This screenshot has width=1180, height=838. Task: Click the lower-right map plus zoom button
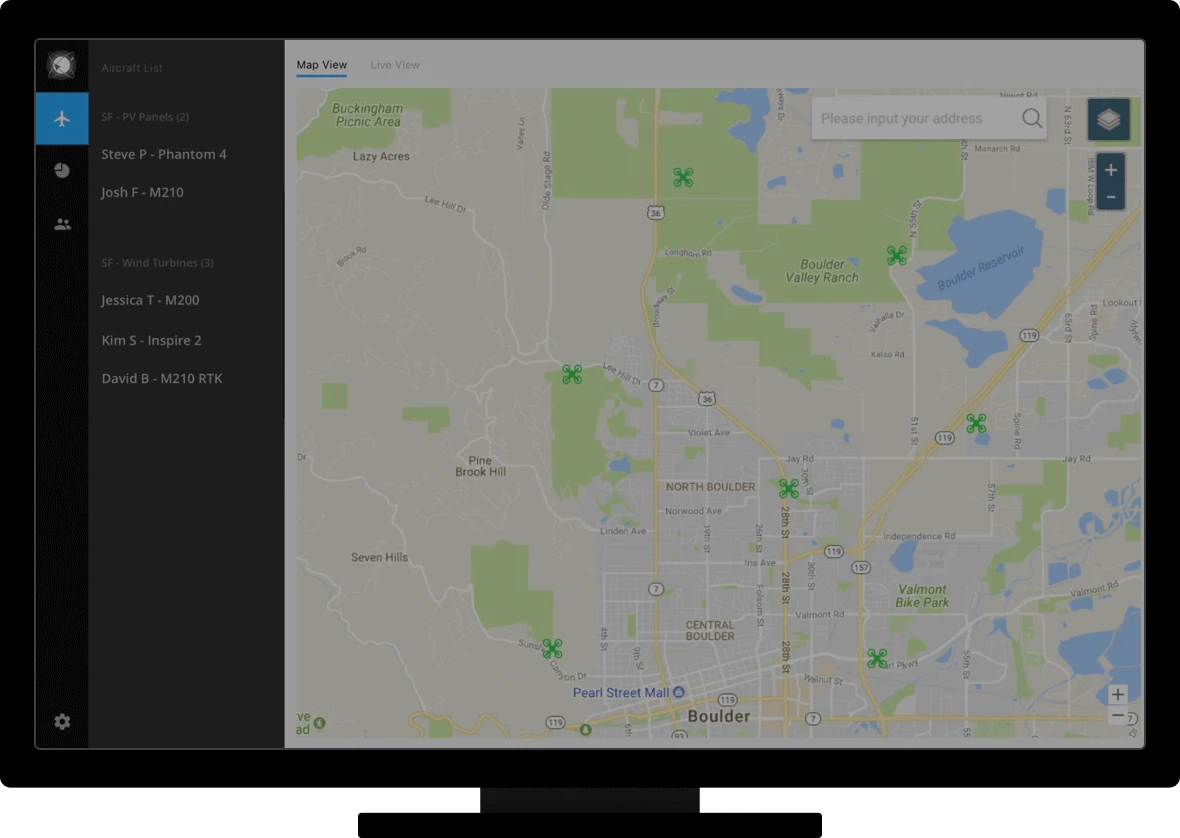pos(1118,694)
